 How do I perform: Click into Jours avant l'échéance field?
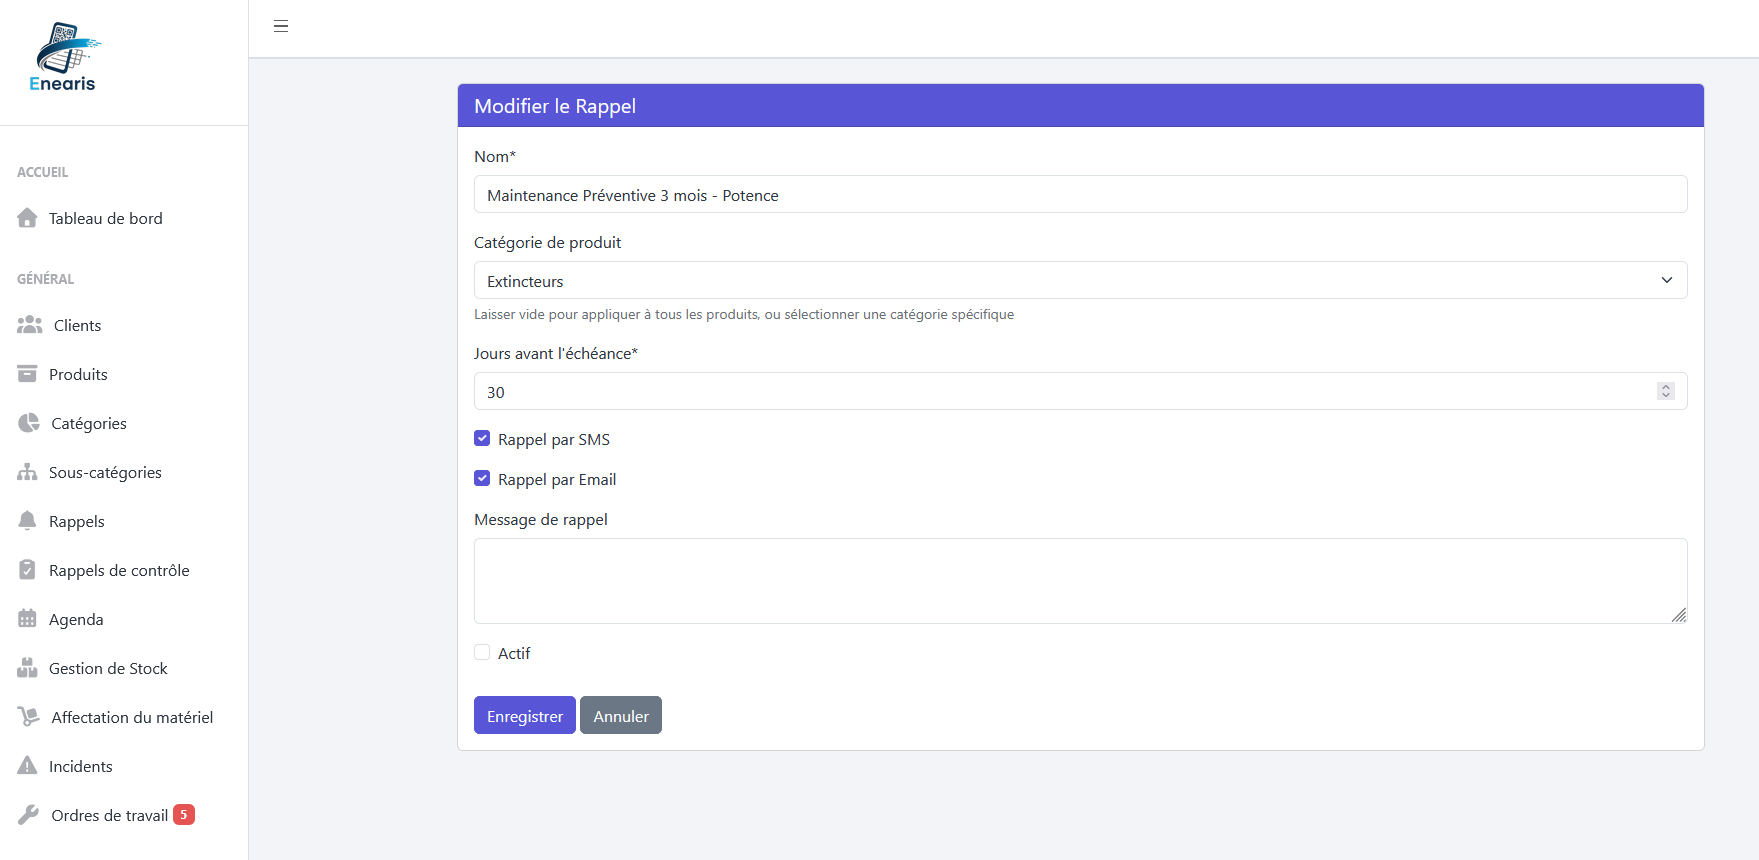[x=1080, y=391]
